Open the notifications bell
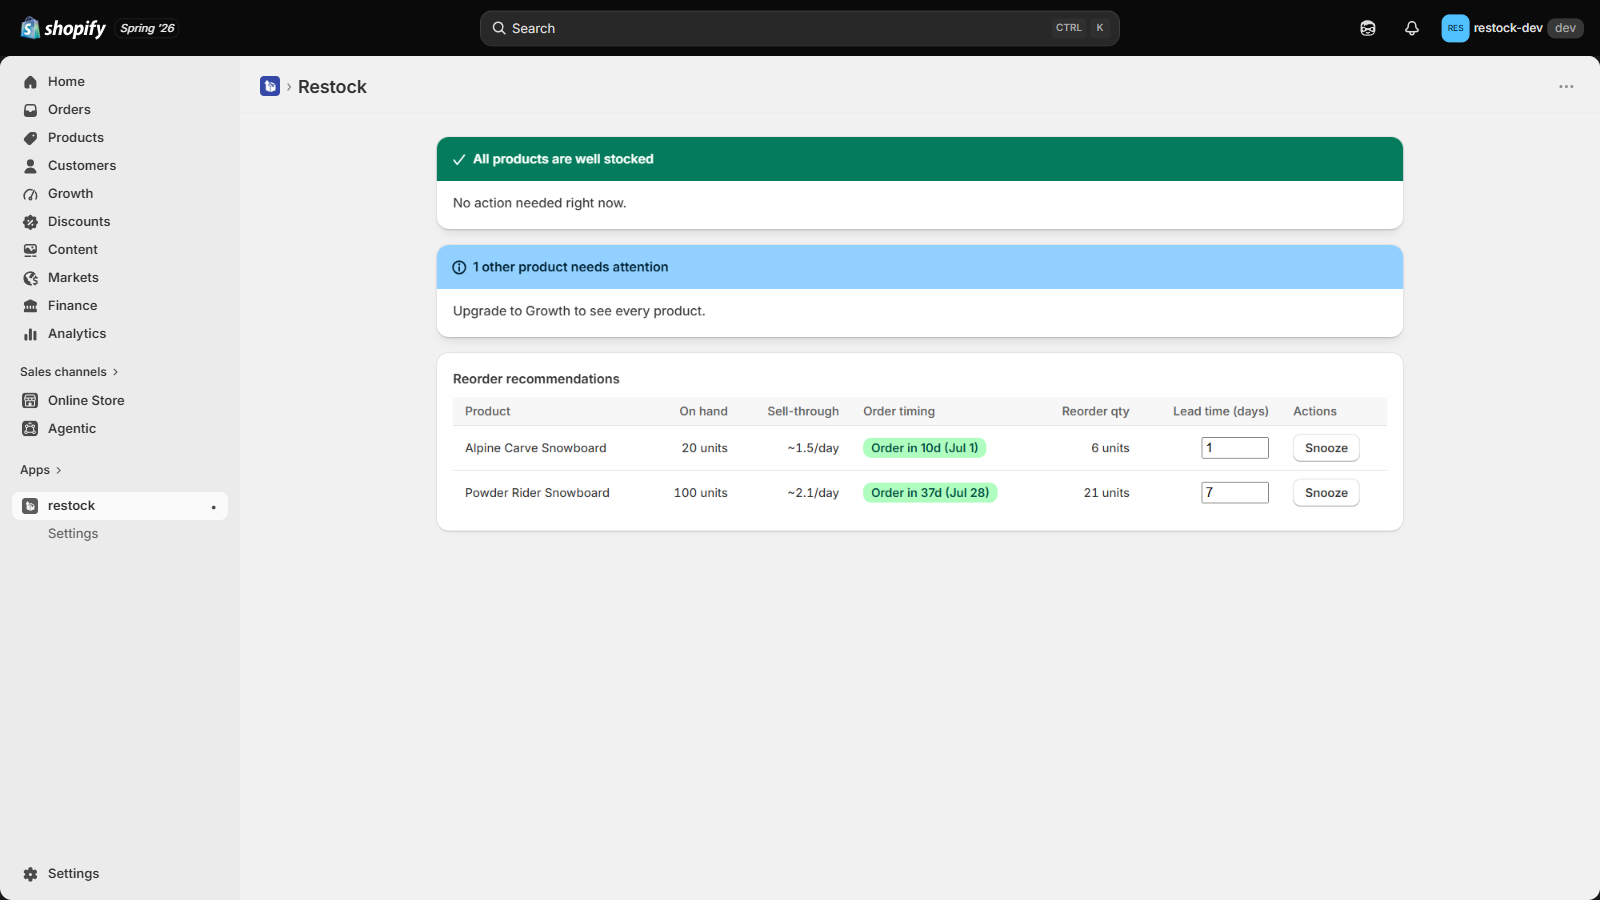 [1412, 28]
